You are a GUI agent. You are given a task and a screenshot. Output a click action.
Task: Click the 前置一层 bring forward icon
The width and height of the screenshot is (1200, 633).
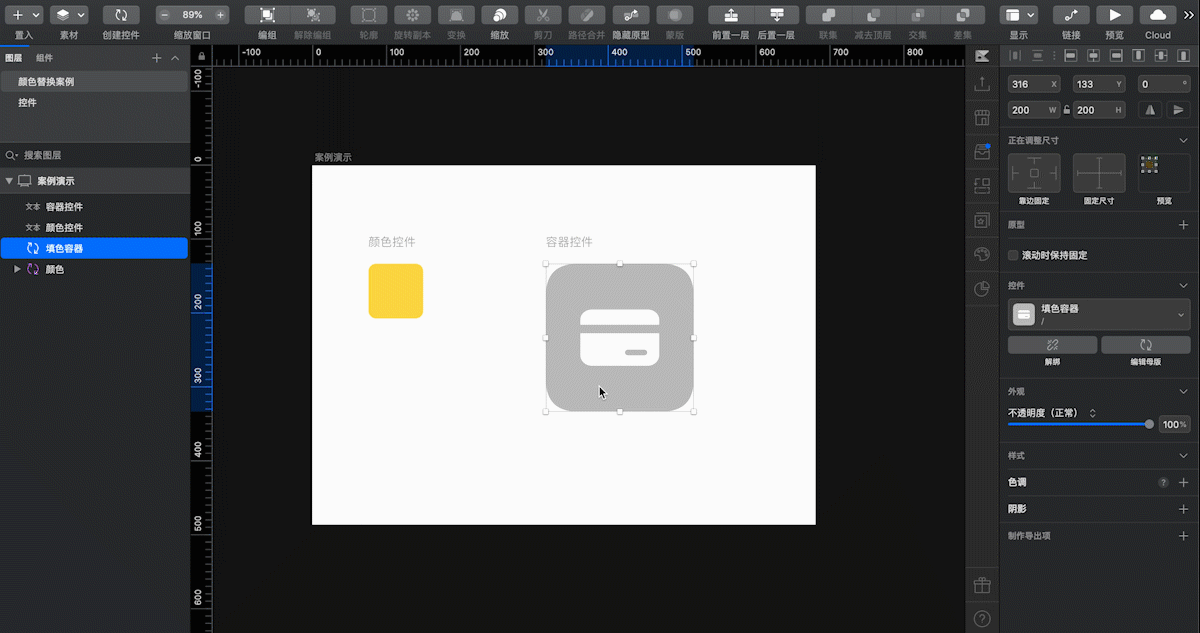(731, 15)
